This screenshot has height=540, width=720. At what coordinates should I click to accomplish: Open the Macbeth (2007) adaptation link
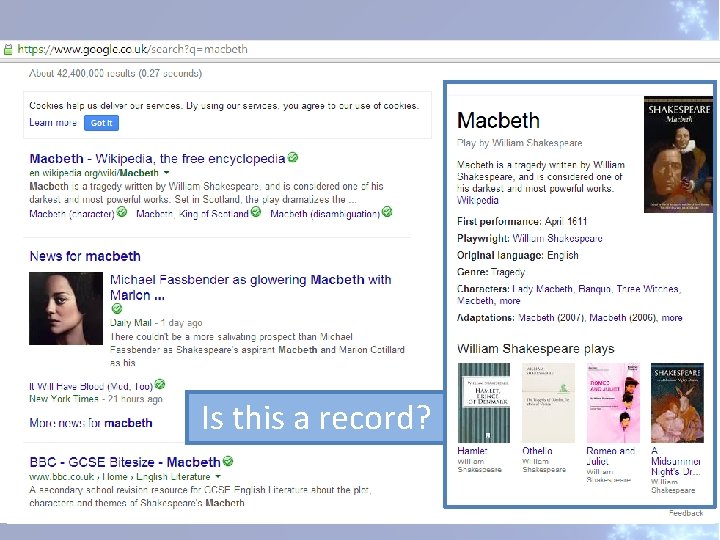coord(551,318)
